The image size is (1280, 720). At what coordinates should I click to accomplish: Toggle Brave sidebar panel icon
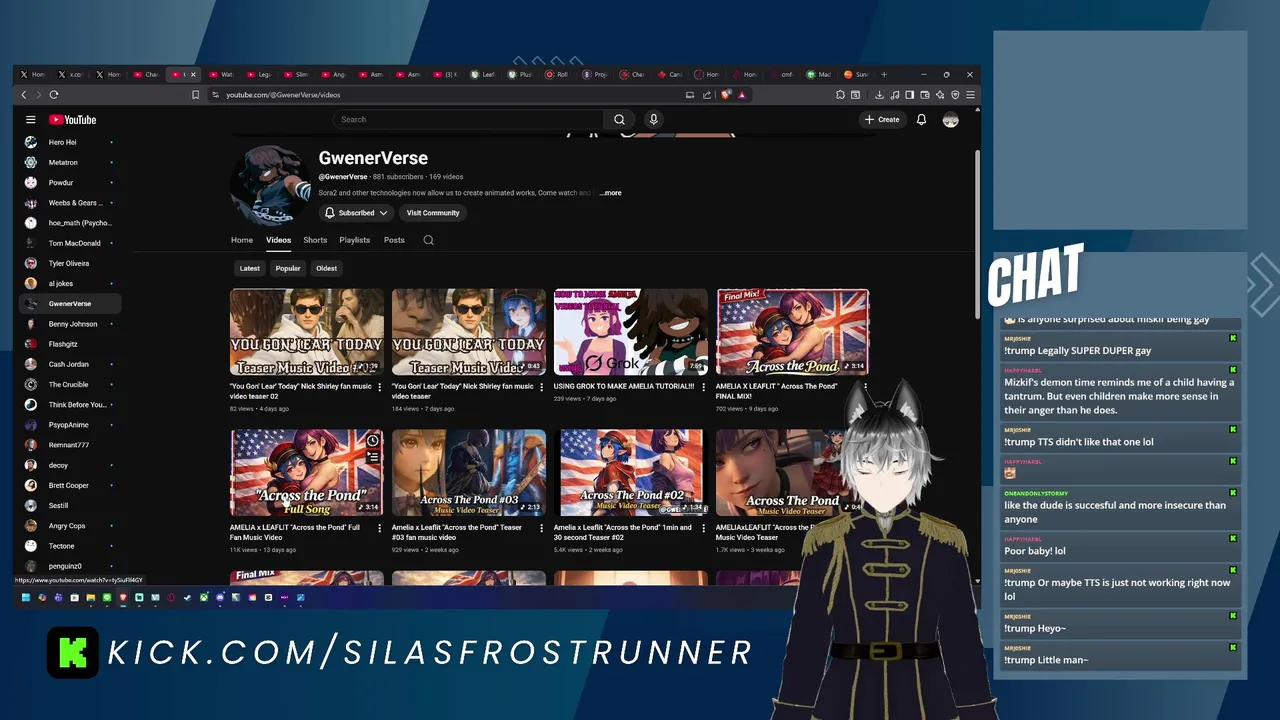pyautogui.click(x=909, y=95)
